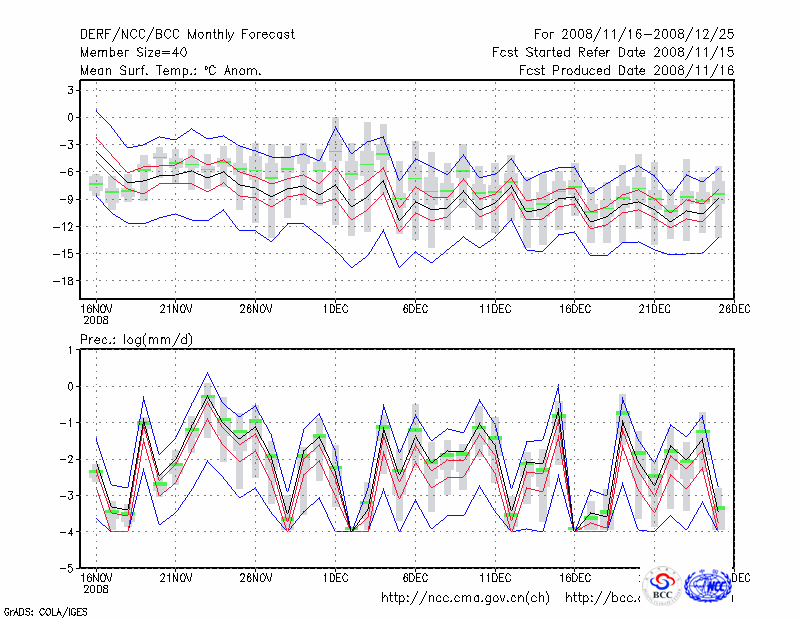Click the Prec.: log(mm/d) panel label
The width and height of the screenshot is (800, 618).
pyautogui.click(x=137, y=340)
